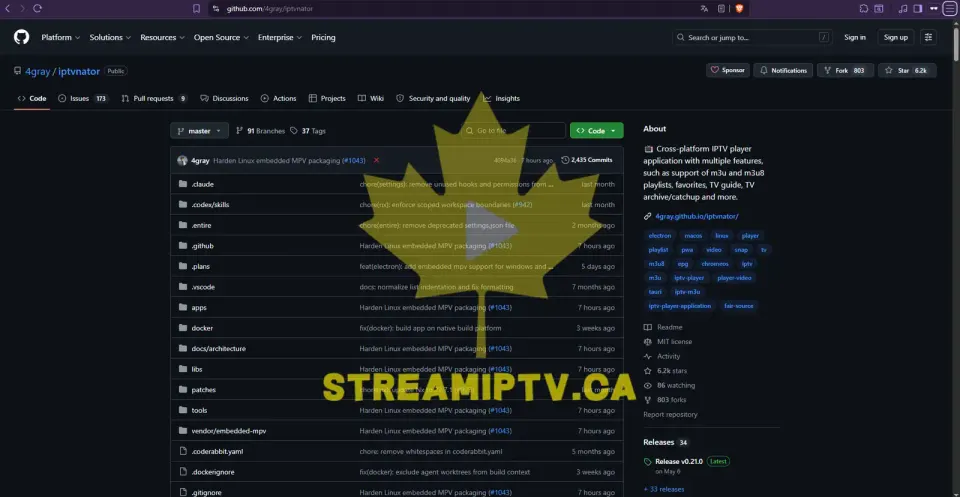Click the Search or jump to field
960x497 pixels.
click(753, 37)
